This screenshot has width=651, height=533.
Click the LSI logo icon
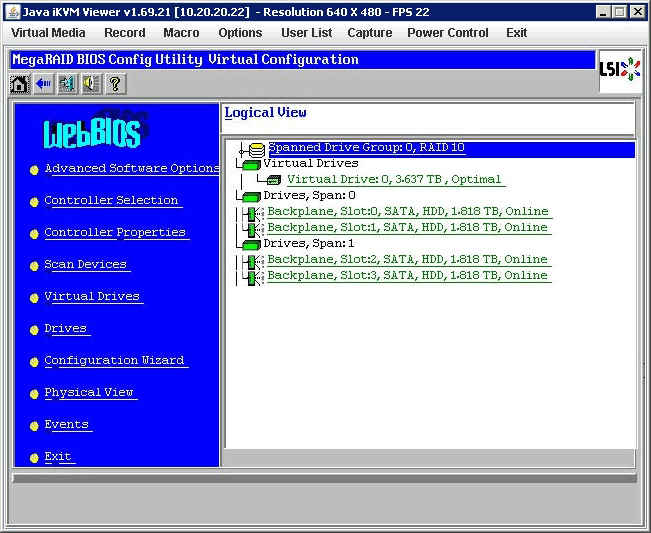tap(619, 70)
